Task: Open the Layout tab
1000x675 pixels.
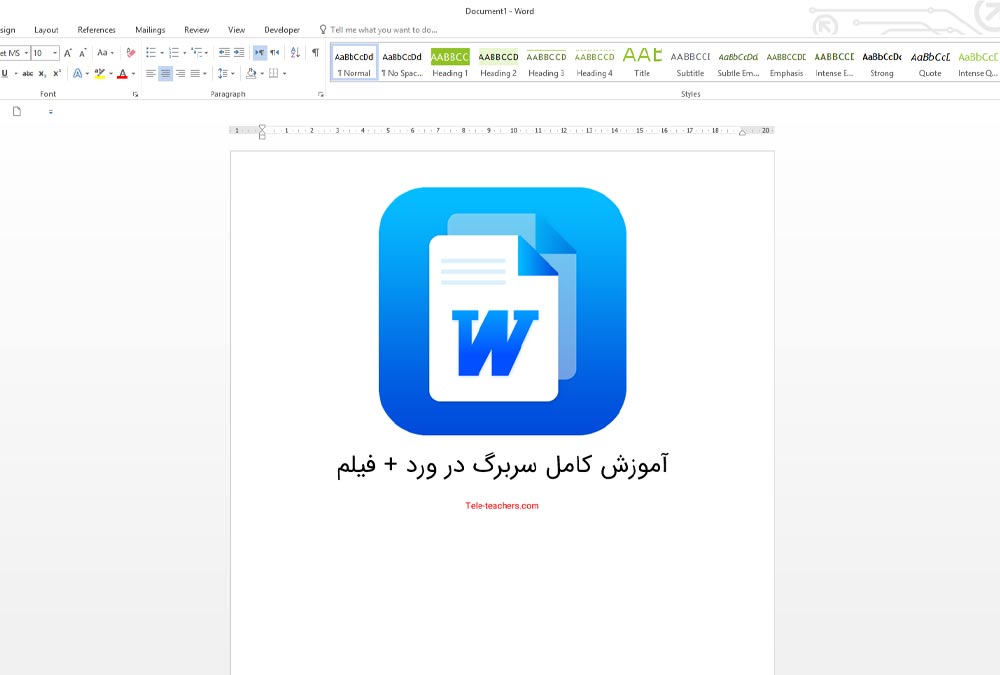Action: (x=46, y=30)
